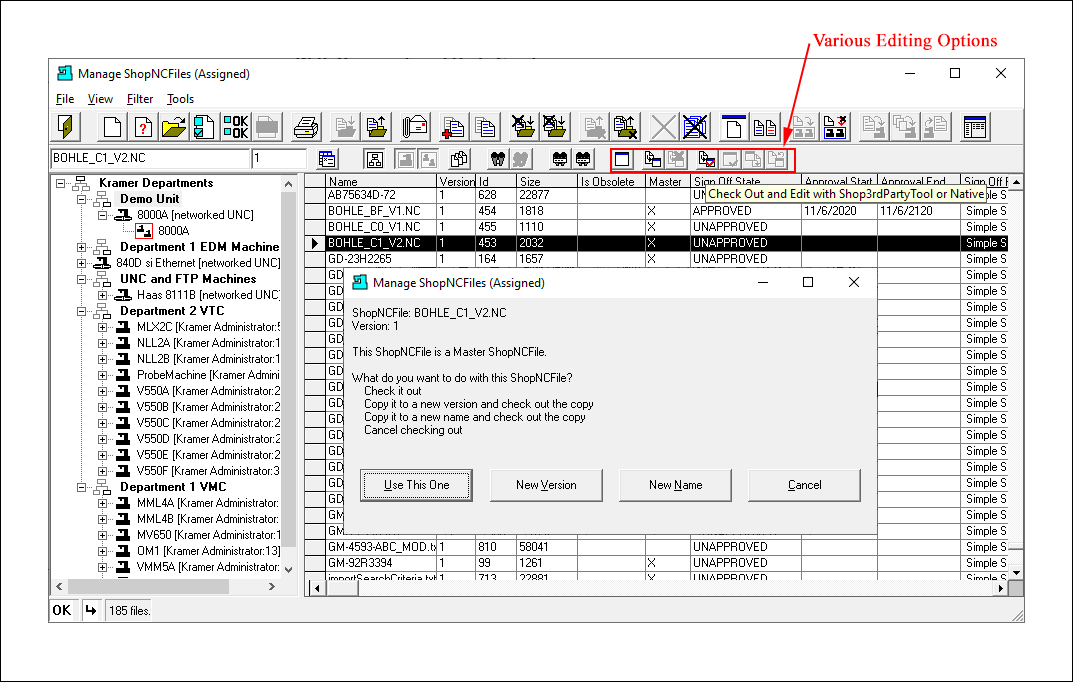Click the blank new document toolbar icon
The image size is (1073, 682).
click(x=112, y=127)
